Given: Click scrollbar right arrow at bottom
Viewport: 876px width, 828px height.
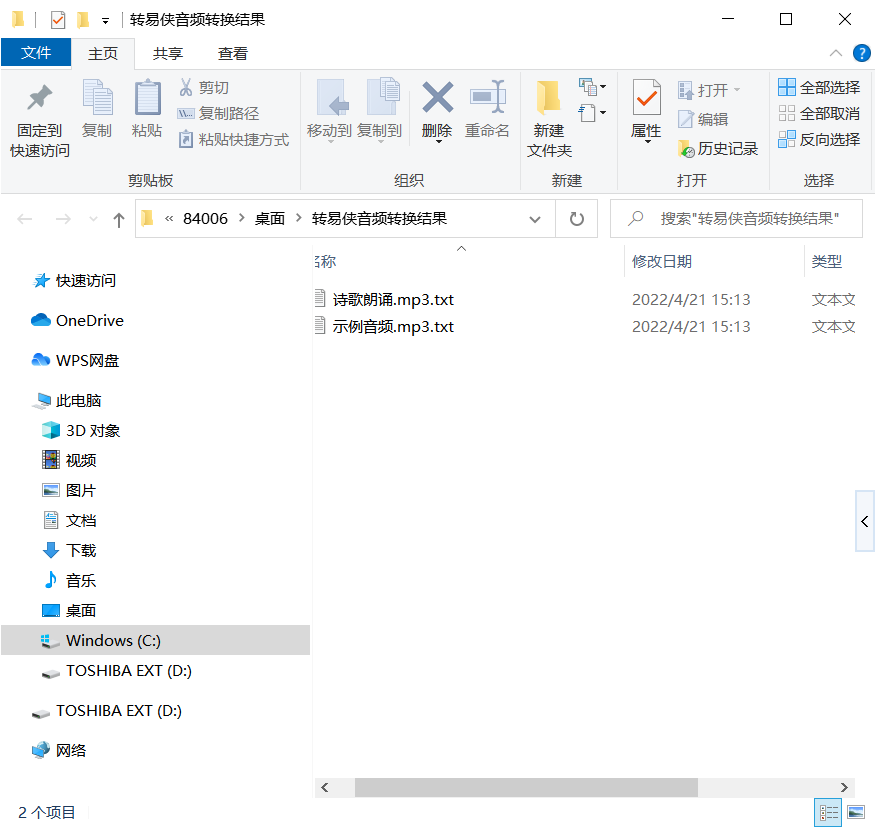Looking at the screenshot, I should pyautogui.click(x=844, y=787).
